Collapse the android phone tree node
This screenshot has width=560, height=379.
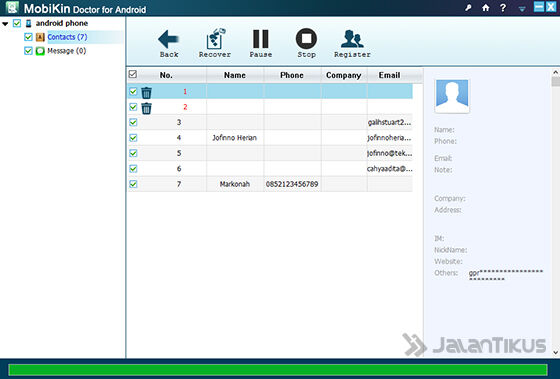point(5,24)
